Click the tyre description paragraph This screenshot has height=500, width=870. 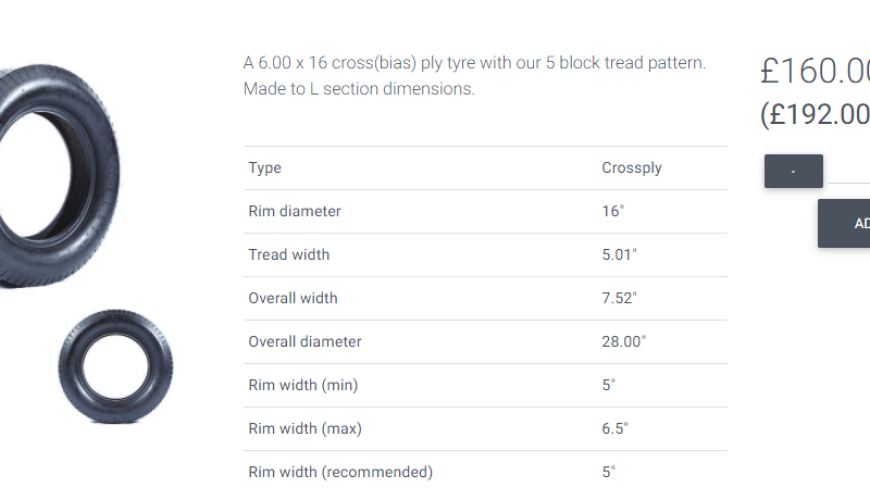coord(474,75)
